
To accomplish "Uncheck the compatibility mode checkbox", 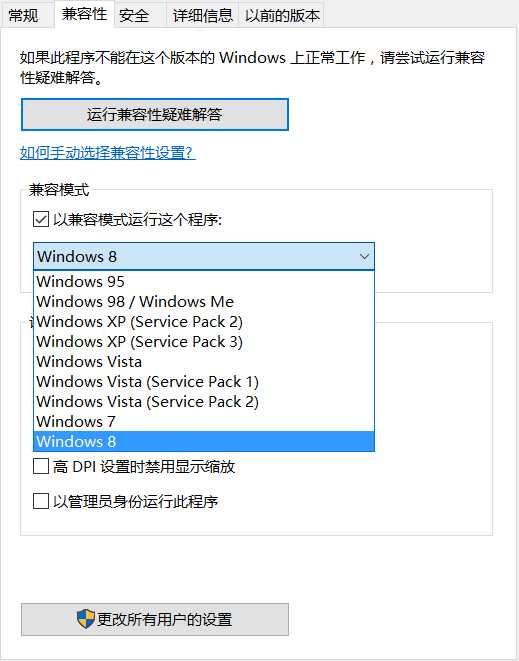I will pos(41,219).
